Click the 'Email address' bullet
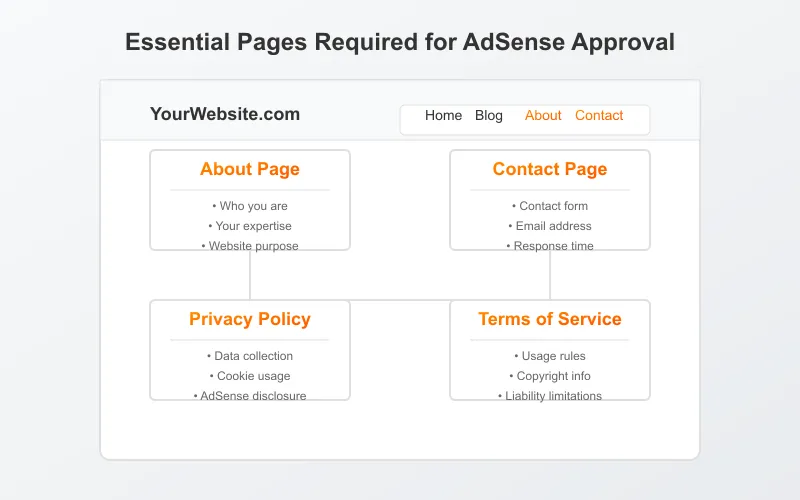The width and height of the screenshot is (800, 500). pyautogui.click(x=550, y=226)
